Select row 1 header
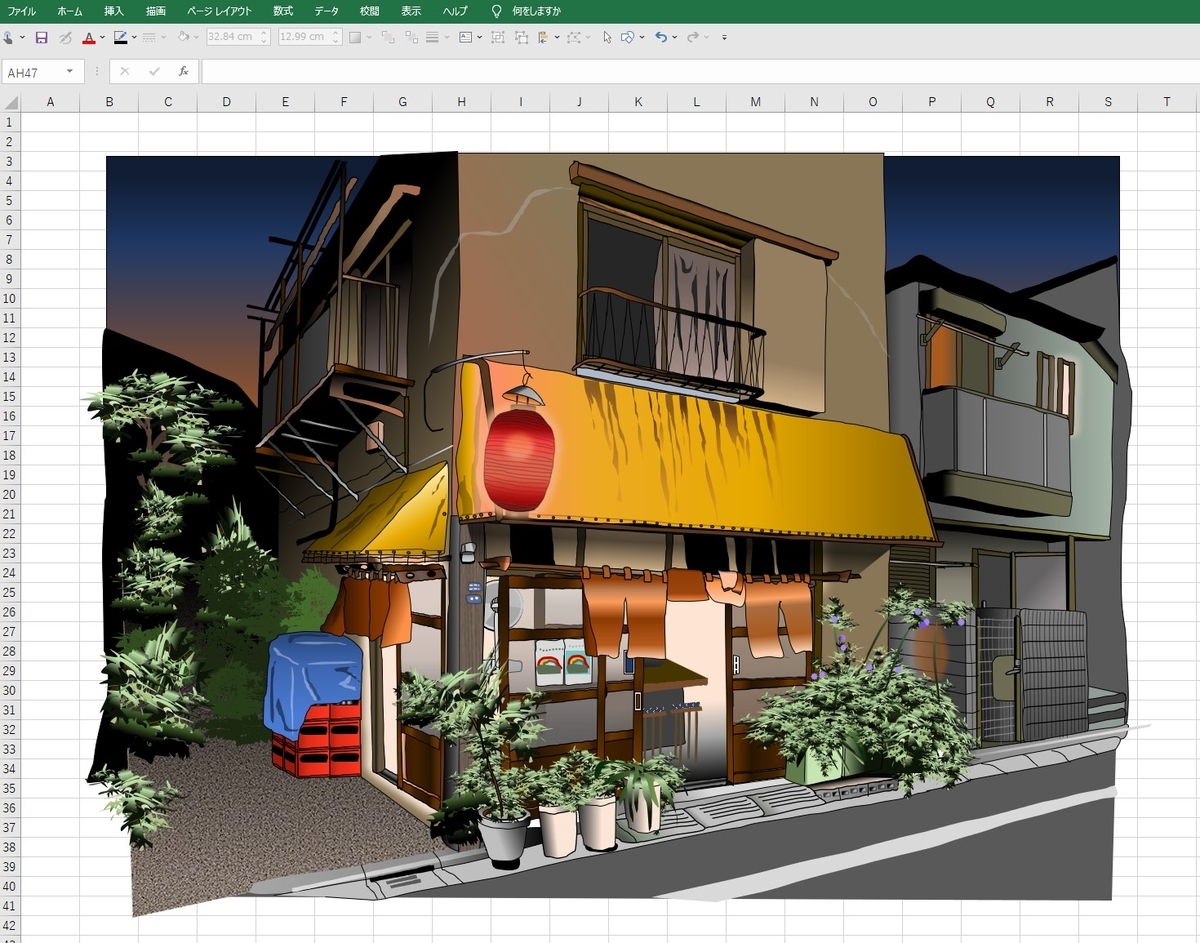The height and width of the screenshot is (943, 1200). pos(10,122)
